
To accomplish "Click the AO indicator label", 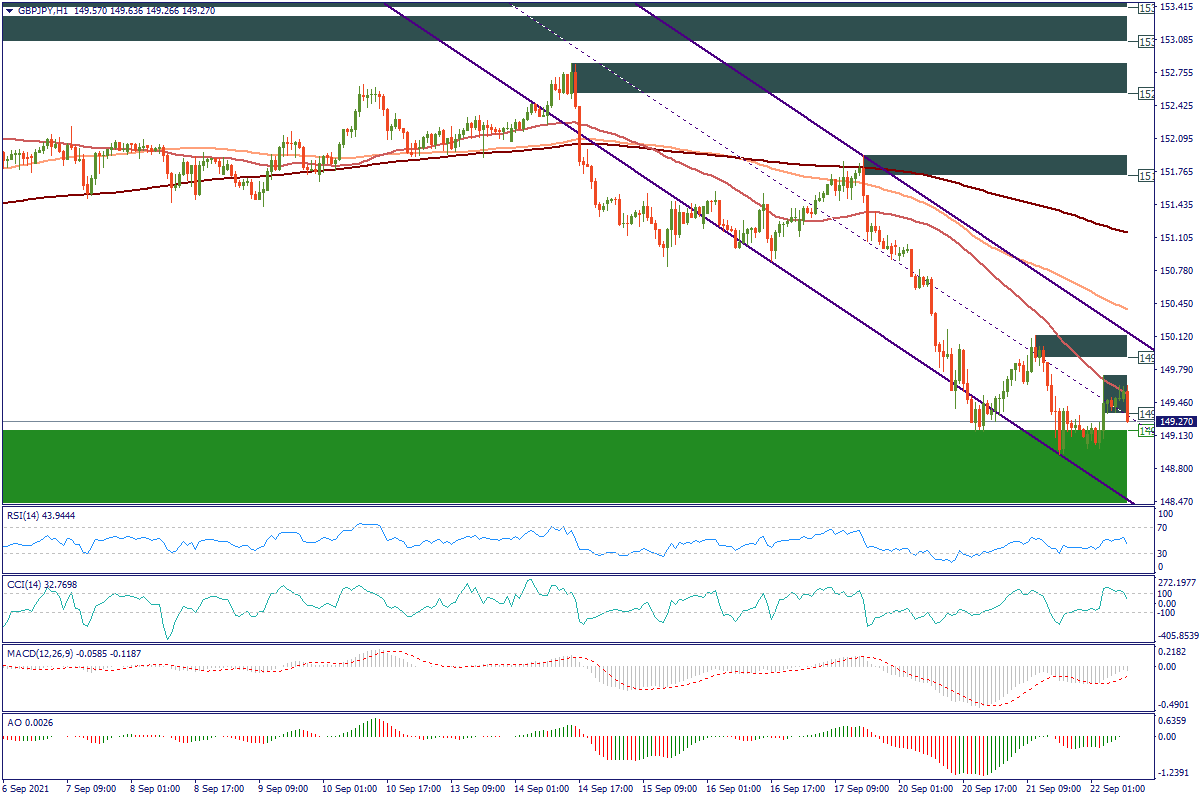I will point(24,721).
